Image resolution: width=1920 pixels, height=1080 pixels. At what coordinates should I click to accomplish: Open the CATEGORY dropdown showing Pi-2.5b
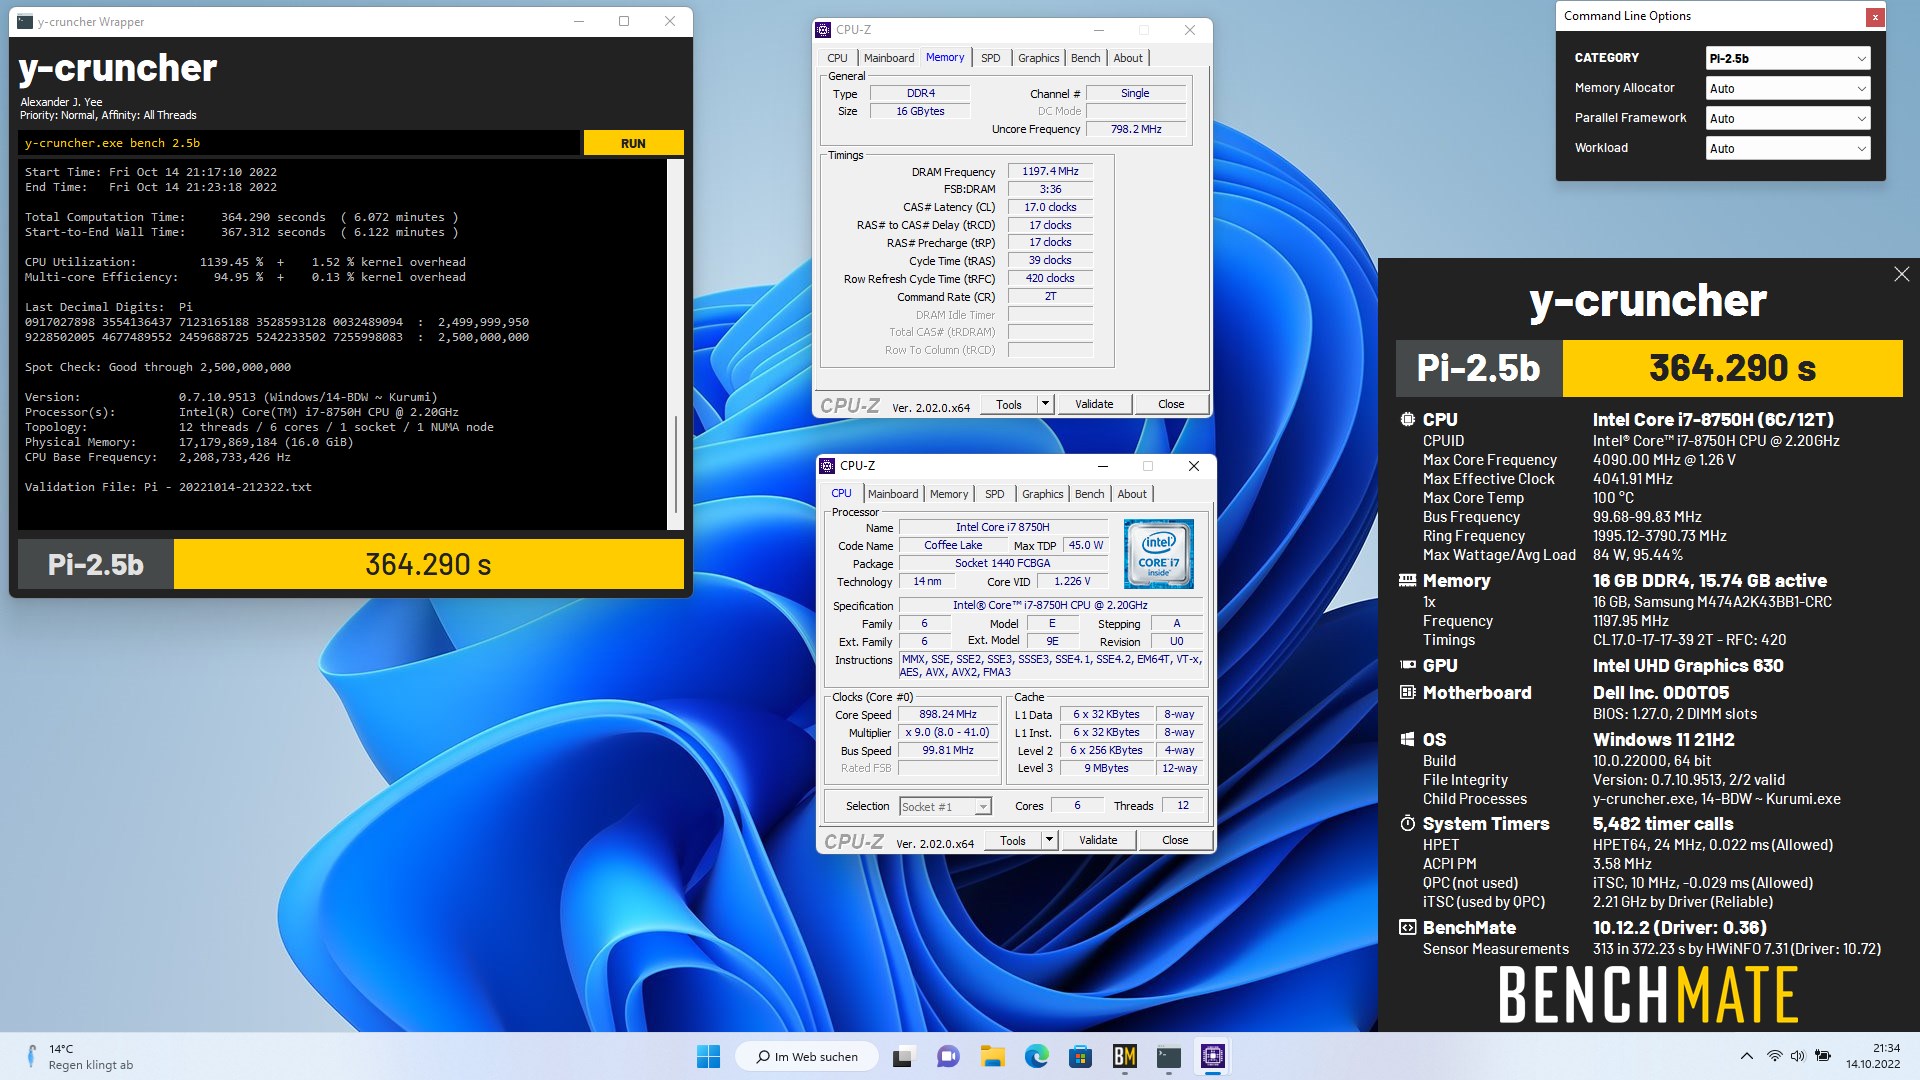1787,58
